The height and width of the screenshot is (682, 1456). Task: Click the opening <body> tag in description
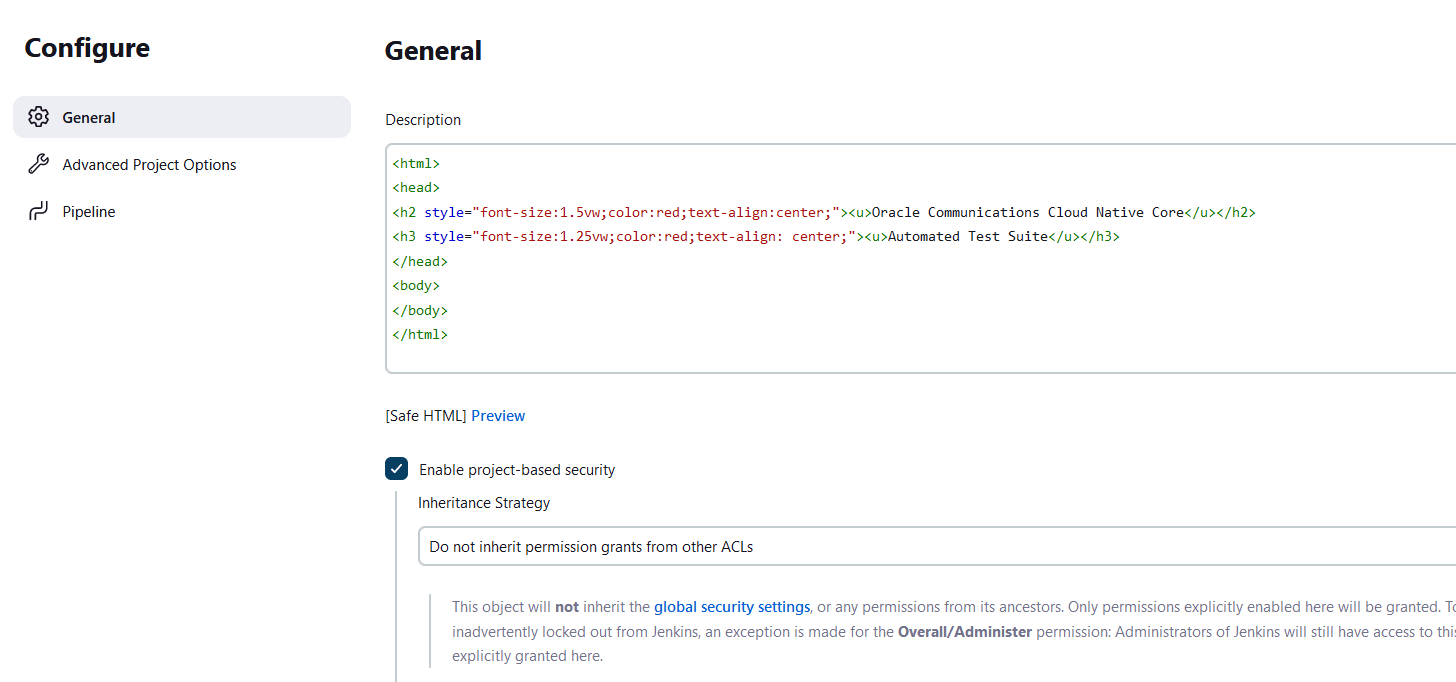click(416, 286)
